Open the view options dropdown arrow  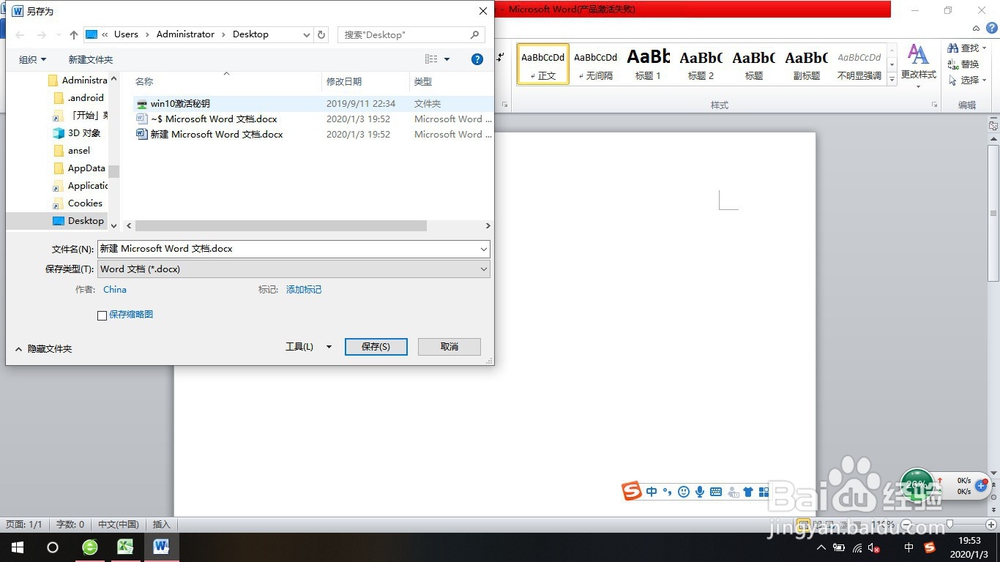(x=446, y=59)
